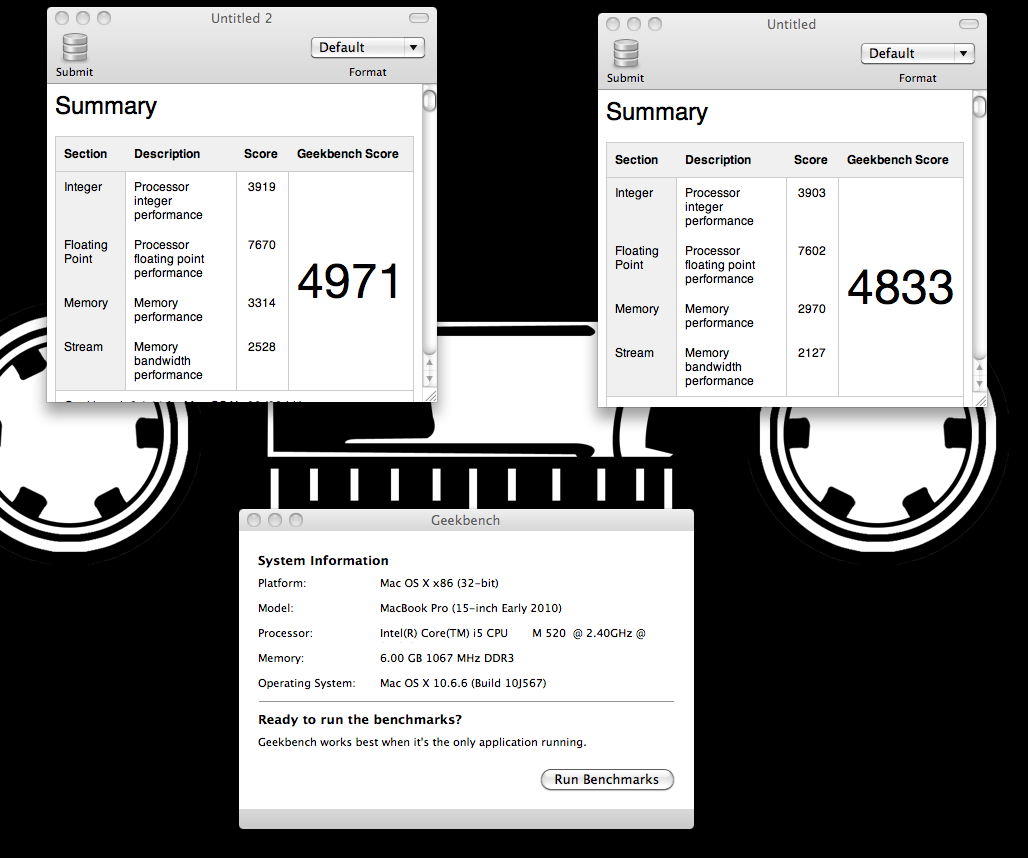Close the Untitled 2 window
The image size is (1028, 858).
click(62, 18)
